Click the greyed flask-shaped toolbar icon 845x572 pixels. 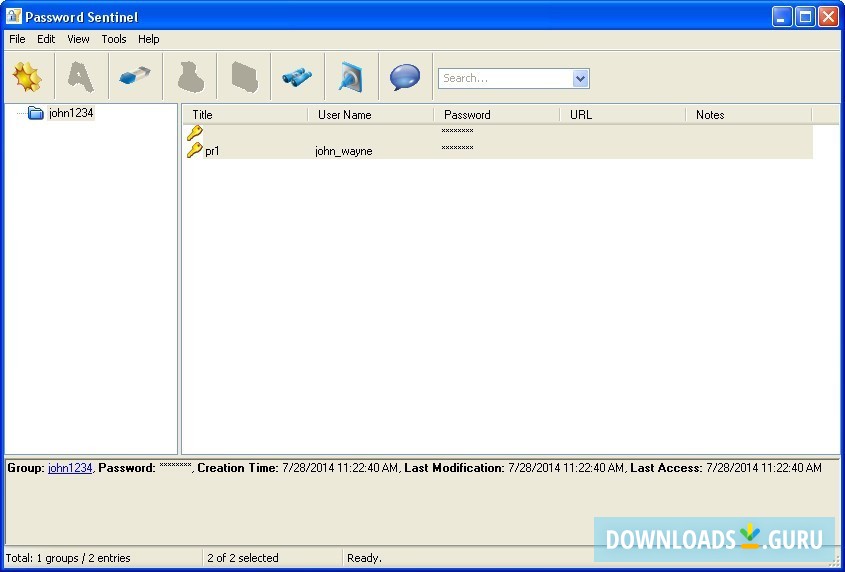click(191, 77)
